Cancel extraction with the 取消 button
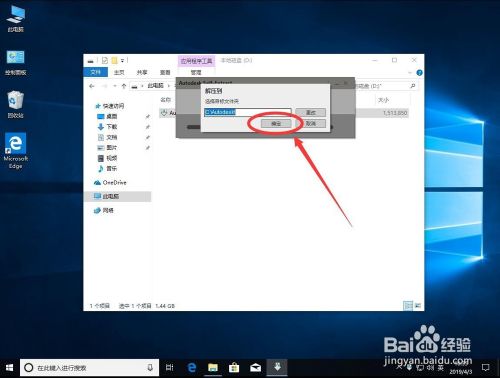Image resolution: width=500 pixels, height=378 pixels. (310, 124)
